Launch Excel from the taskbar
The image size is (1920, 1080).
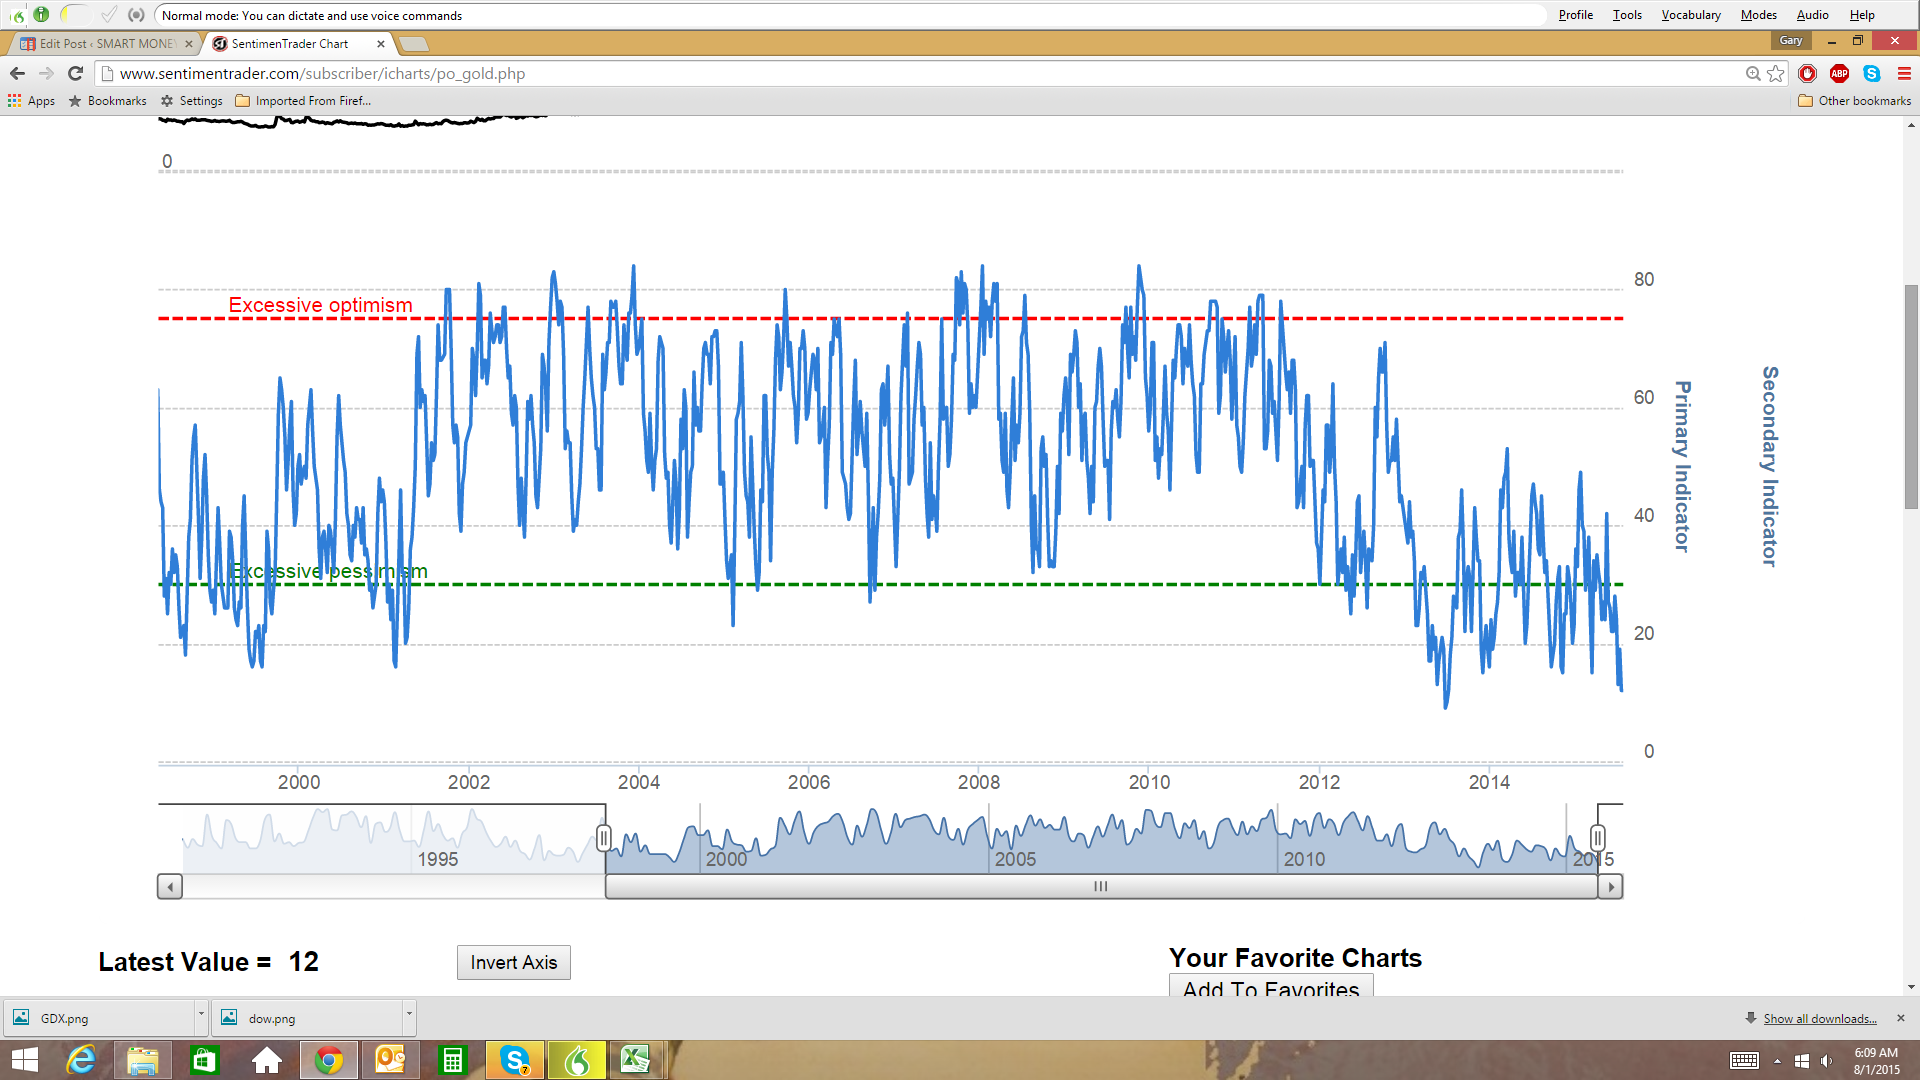635,1059
